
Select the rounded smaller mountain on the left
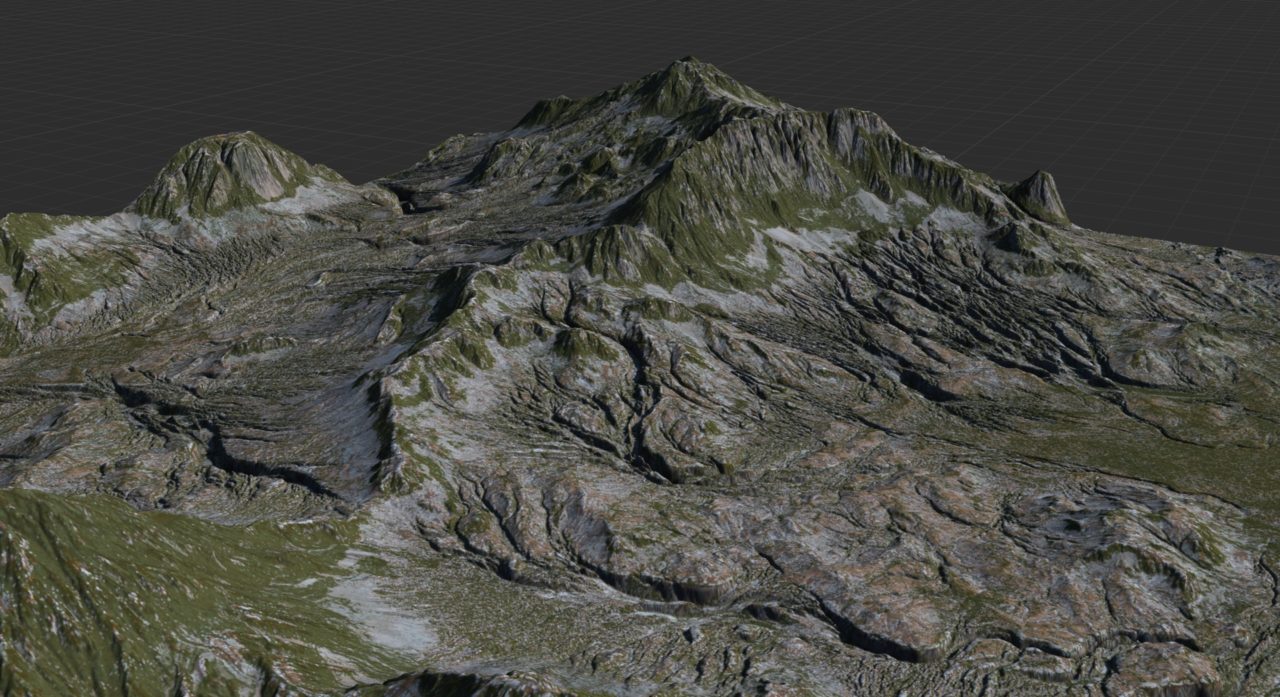pos(228,172)
